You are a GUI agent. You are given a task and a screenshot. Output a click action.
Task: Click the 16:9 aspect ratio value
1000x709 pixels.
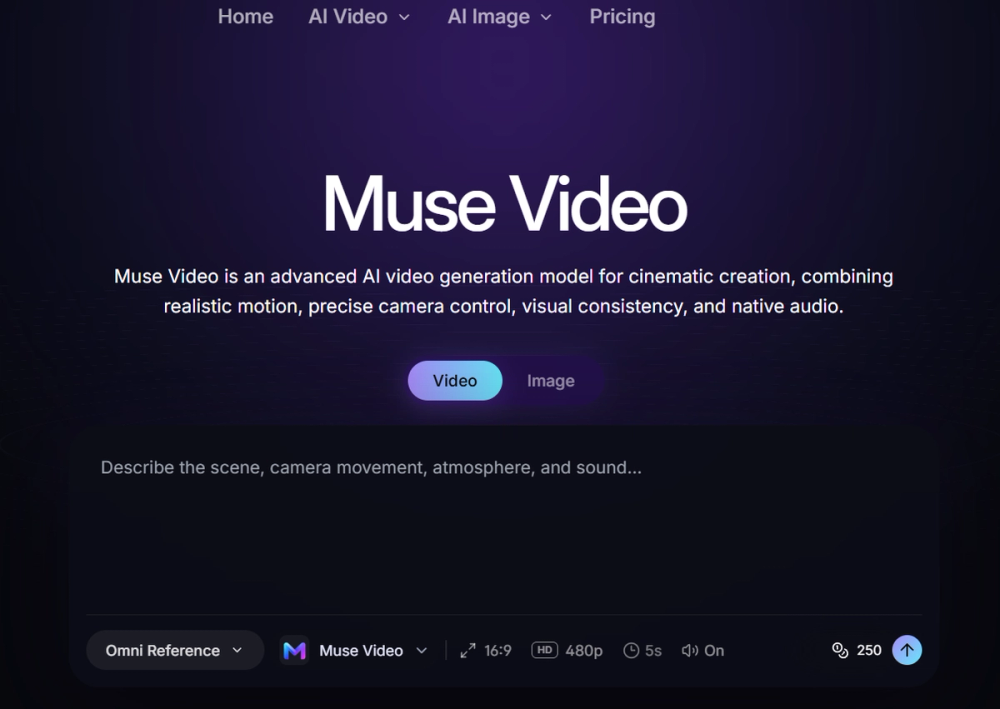497,650
